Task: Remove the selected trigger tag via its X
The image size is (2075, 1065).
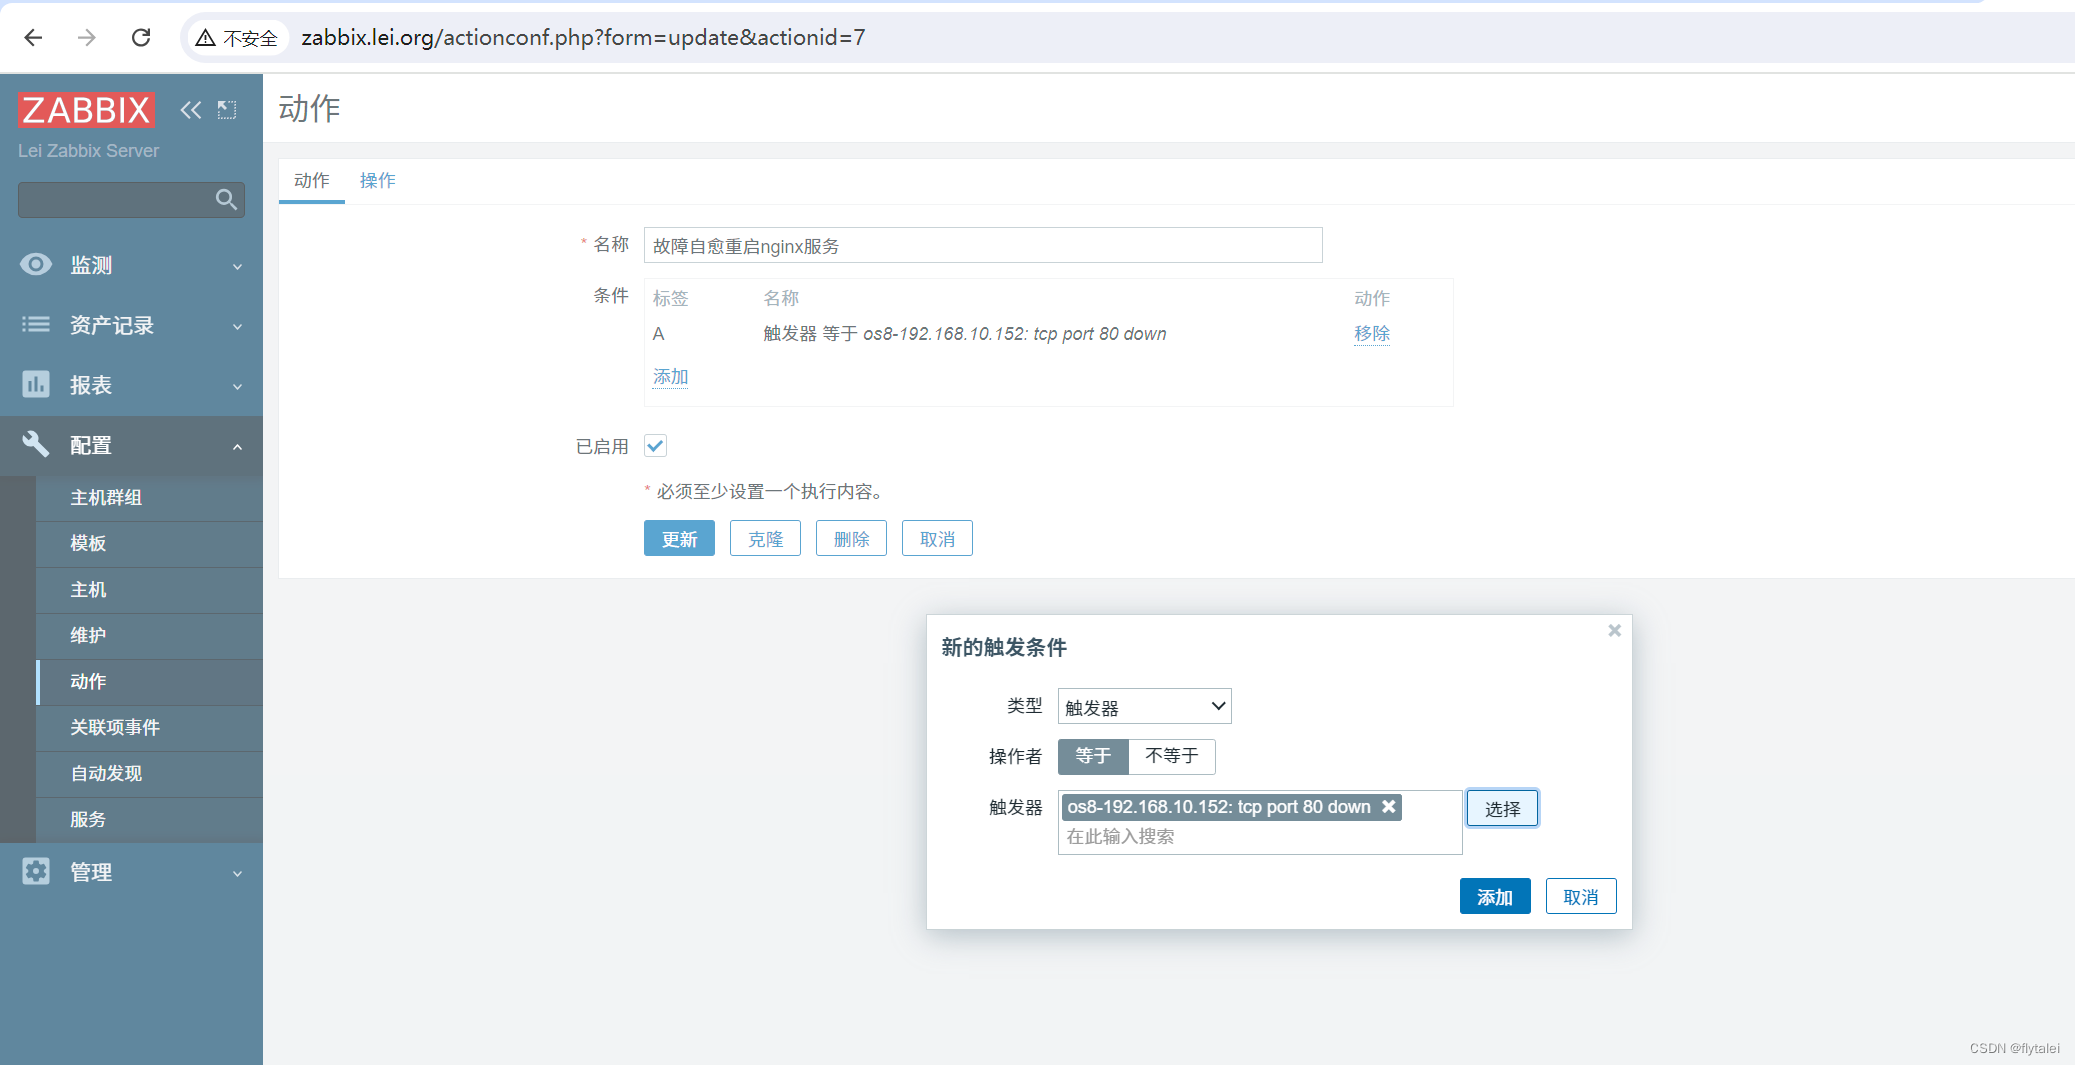Action: pyautogui.click(x=1388, y=806)
